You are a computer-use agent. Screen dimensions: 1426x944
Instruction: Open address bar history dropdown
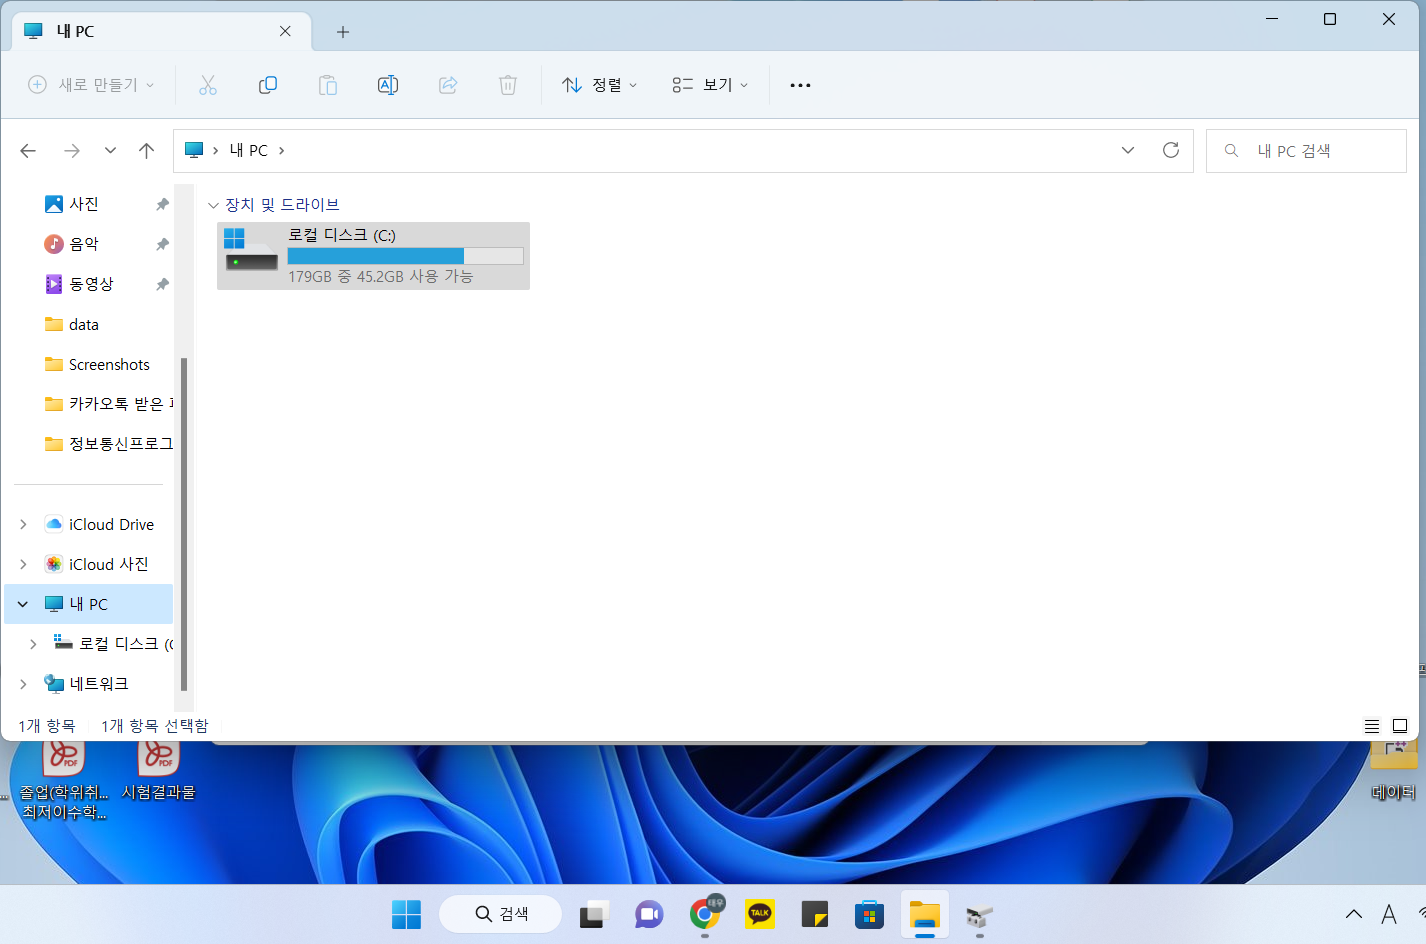(1128, 150)
